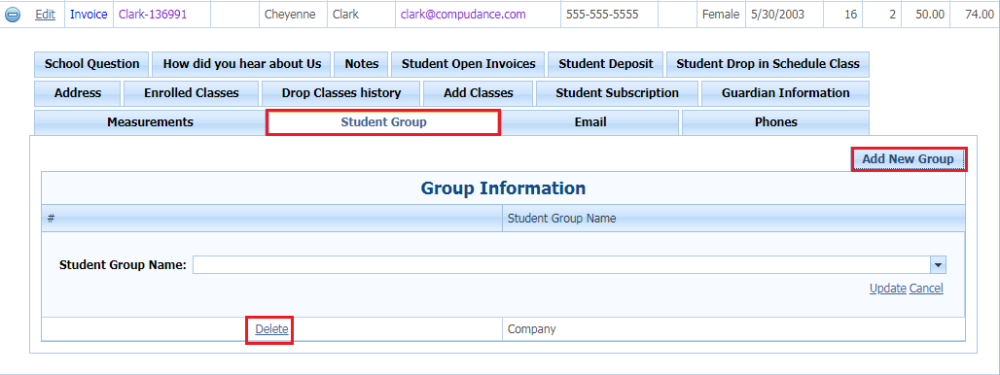Click the Add New Group button
1000x375 pixels.
click(908, 159)
